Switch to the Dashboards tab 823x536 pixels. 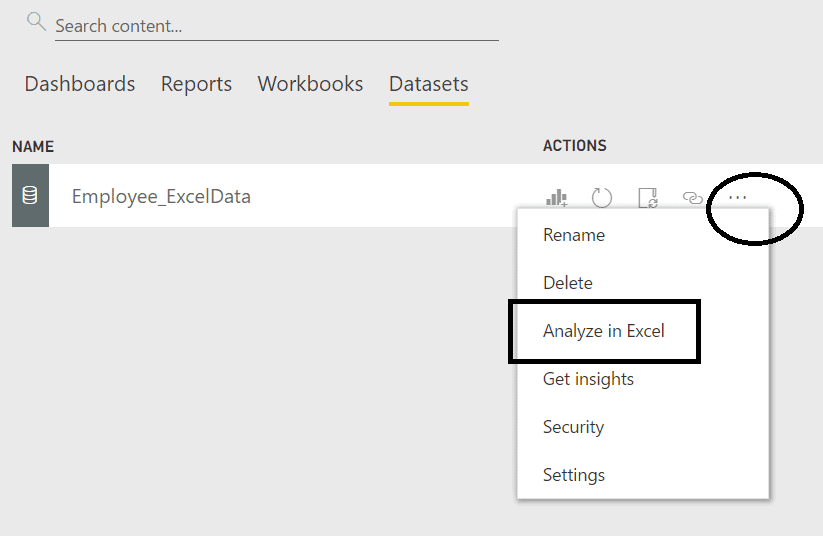tap(80, 84)
